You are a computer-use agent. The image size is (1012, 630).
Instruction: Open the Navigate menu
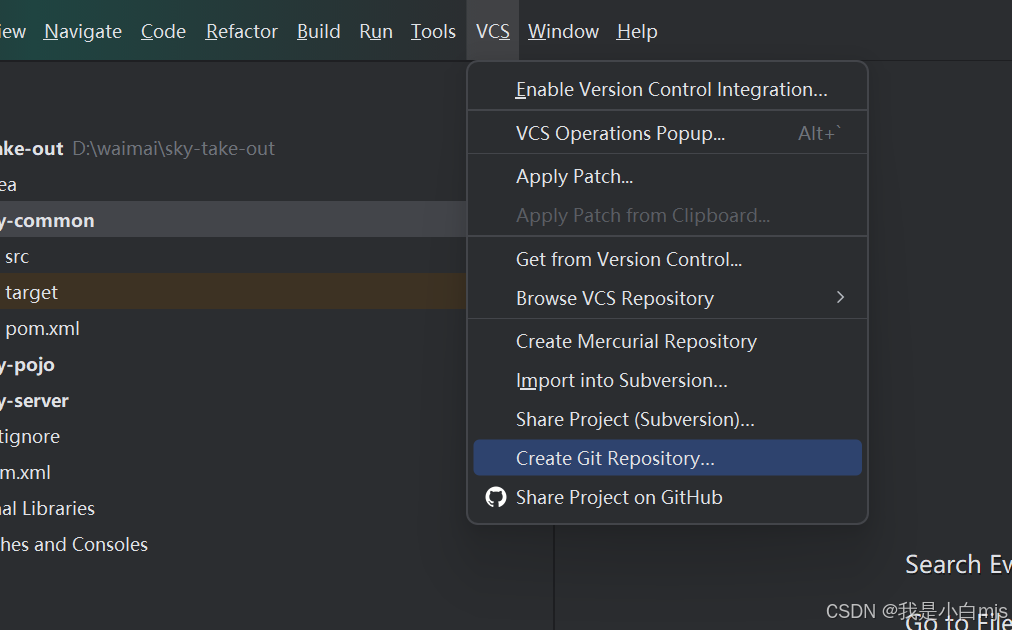point(83,32)
